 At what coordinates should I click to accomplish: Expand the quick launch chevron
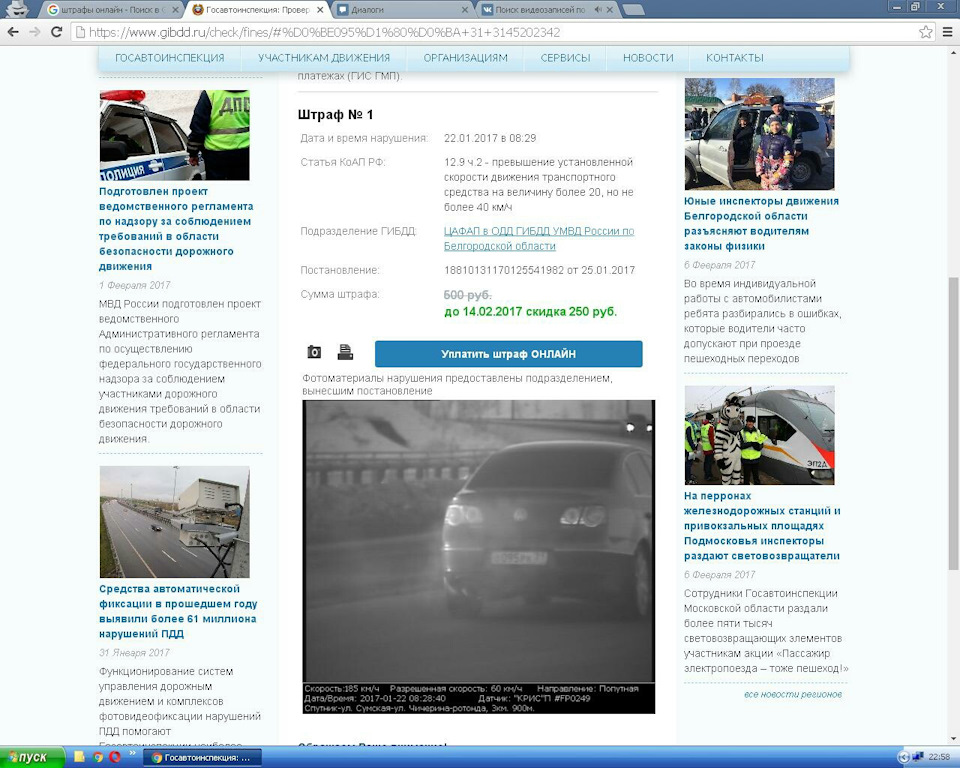tap(133, 753)
